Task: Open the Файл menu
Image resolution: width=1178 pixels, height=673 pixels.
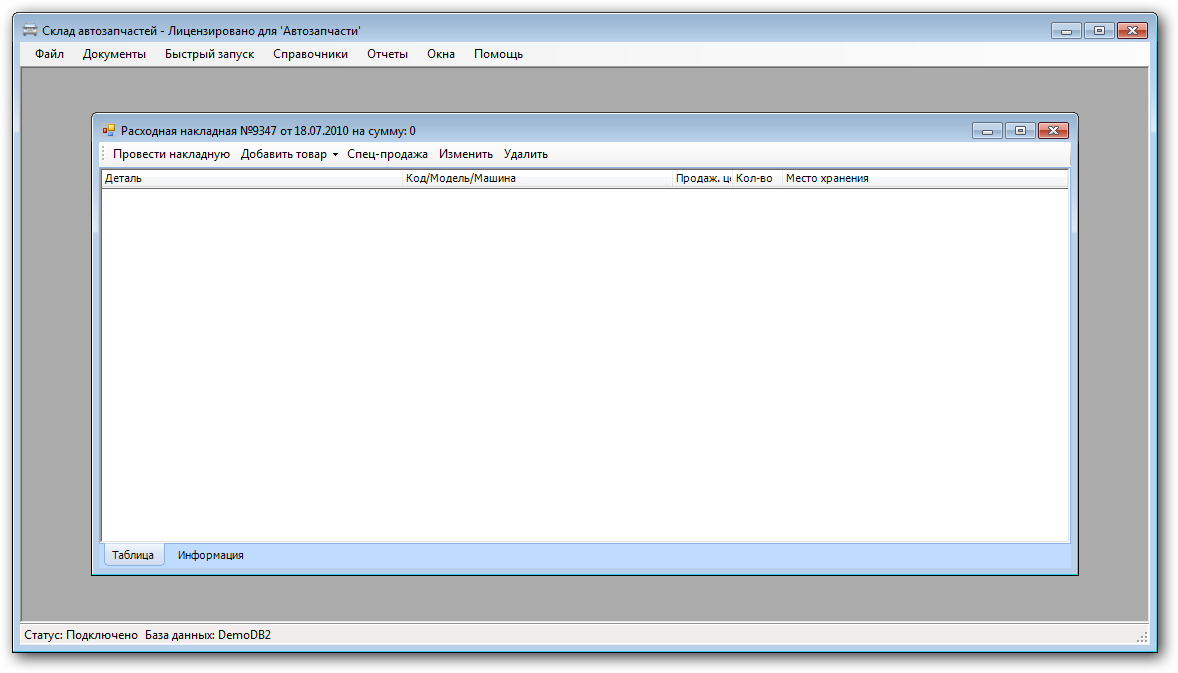Action: [x=49, y=54]
